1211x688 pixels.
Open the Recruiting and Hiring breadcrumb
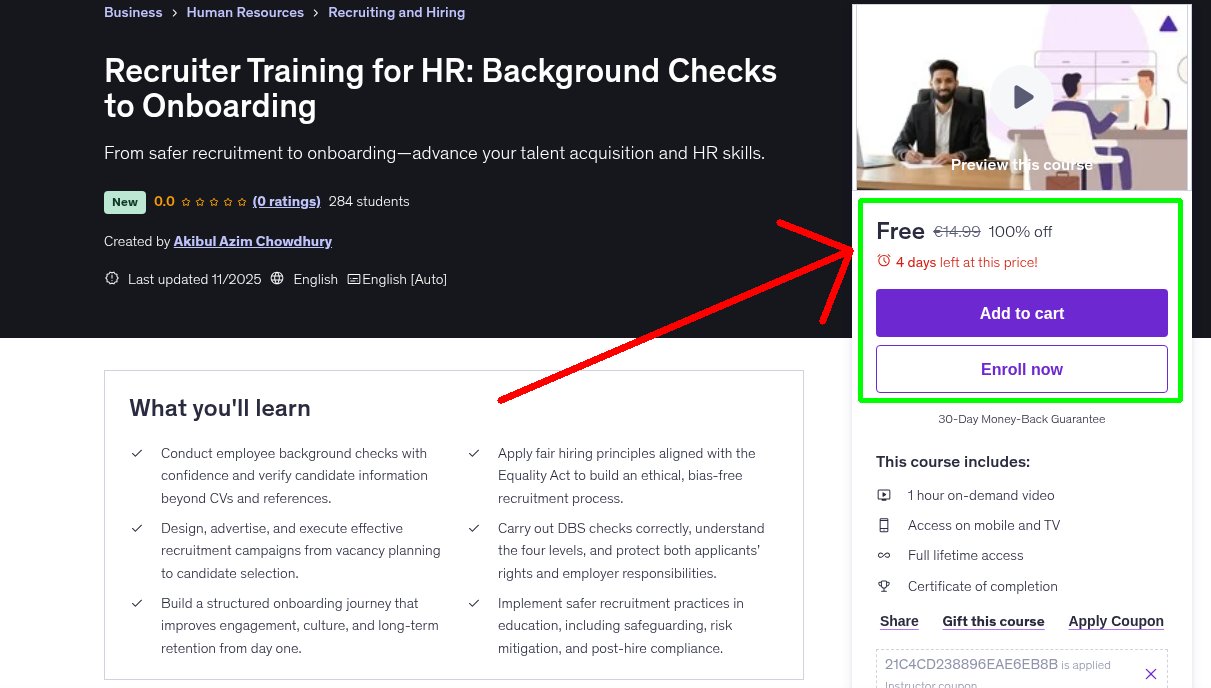(x=396, y=12)
